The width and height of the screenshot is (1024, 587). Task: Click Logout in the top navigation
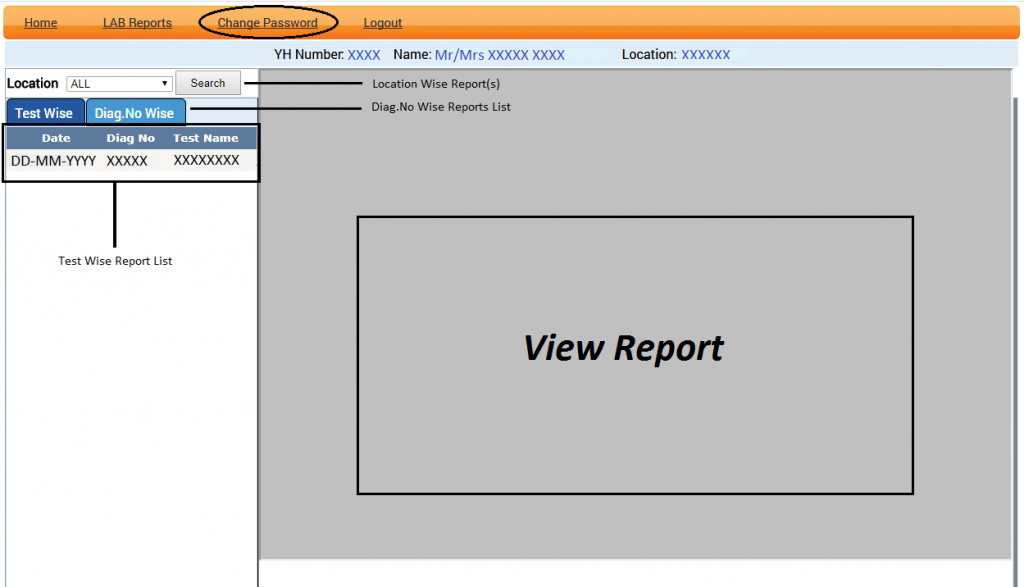(382, 23)
